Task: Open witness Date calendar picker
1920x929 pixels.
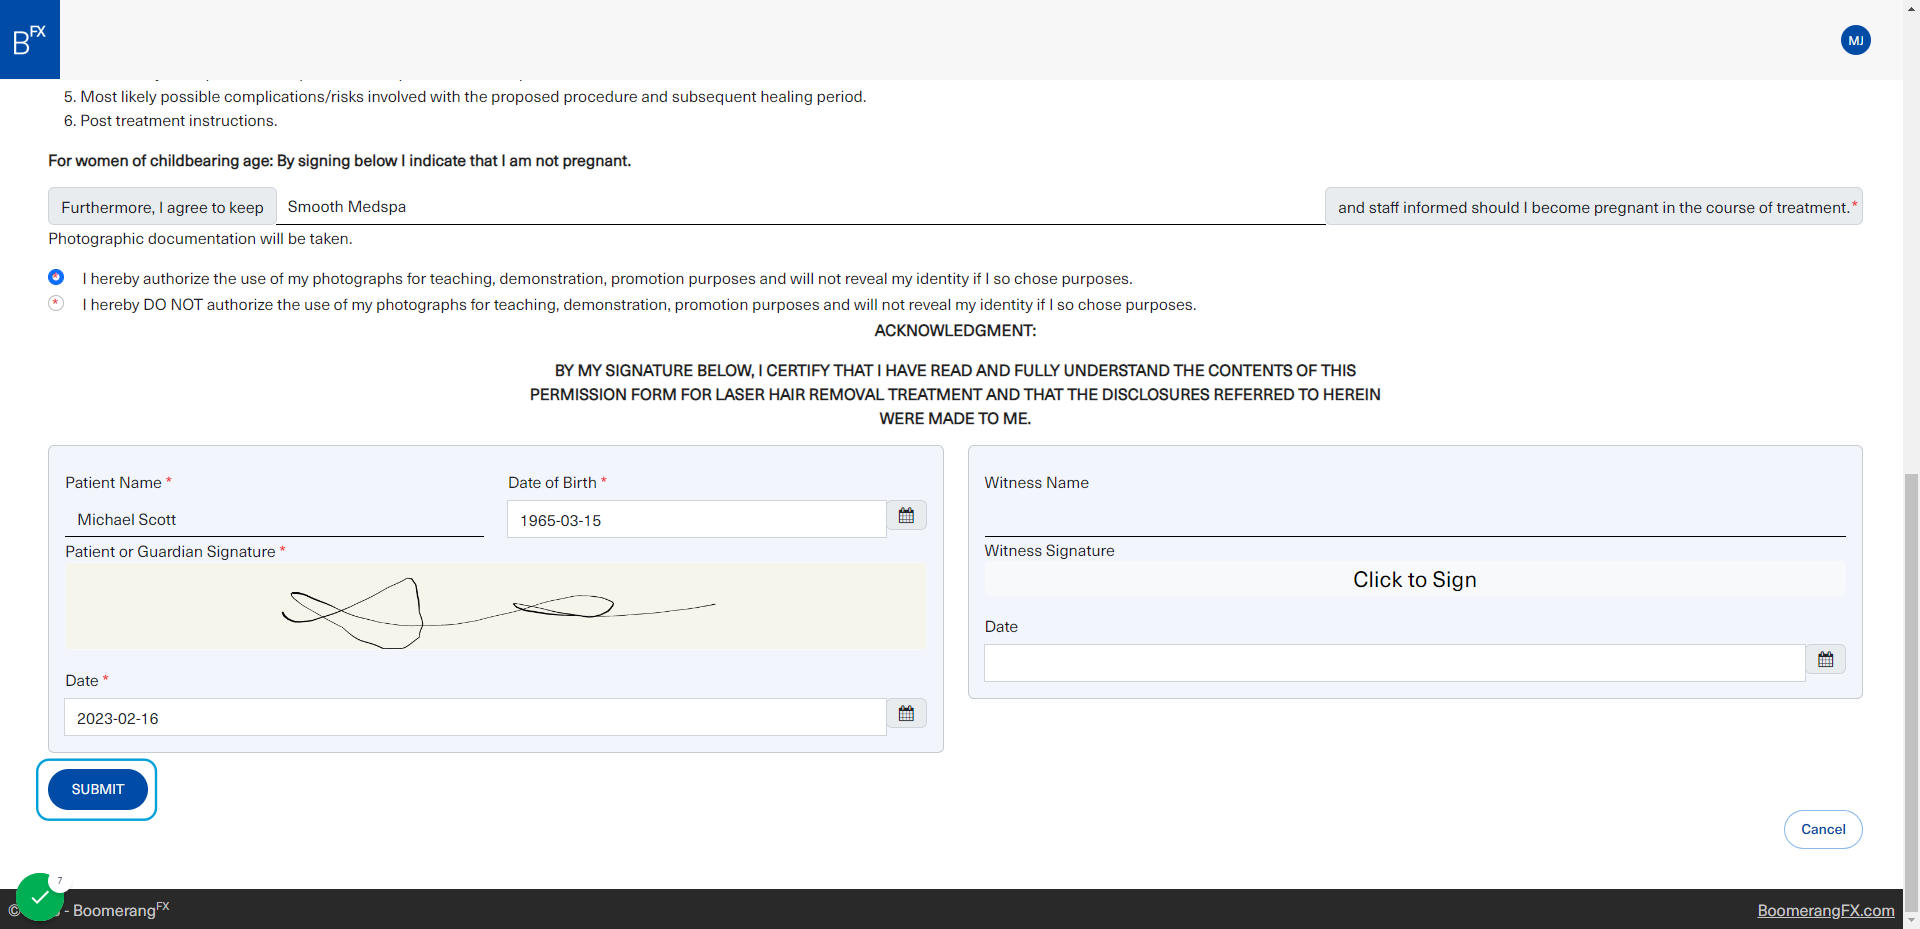Action: tap(1825, 660)
